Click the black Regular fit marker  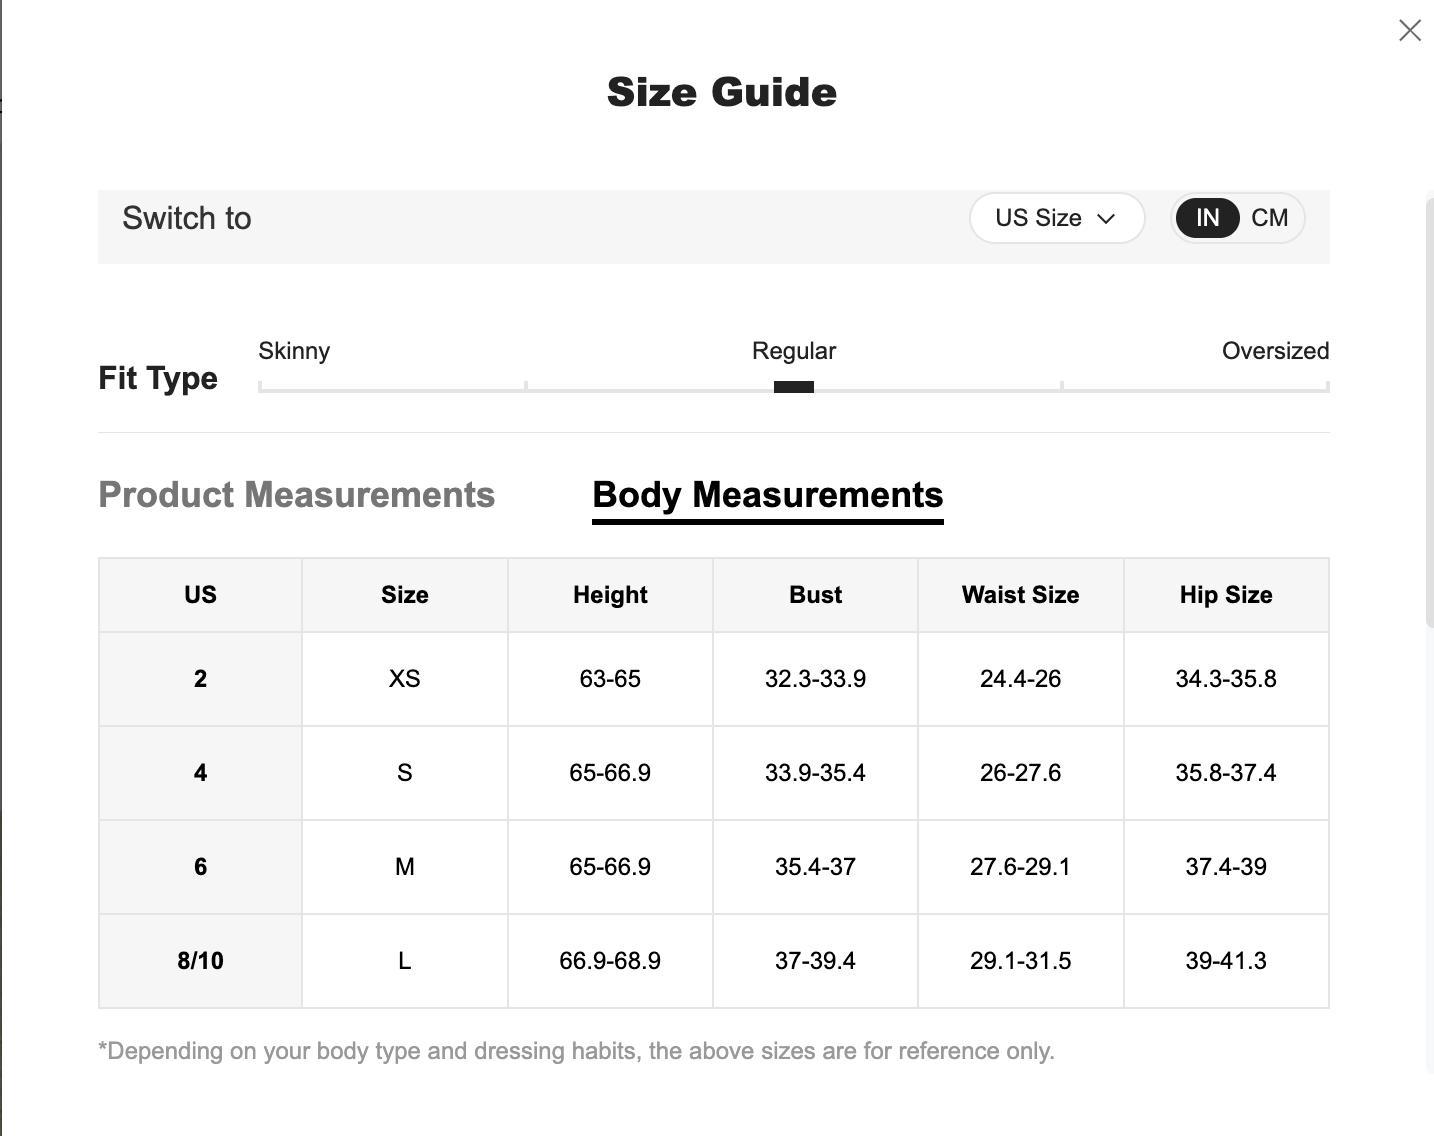tap(793, 387)
